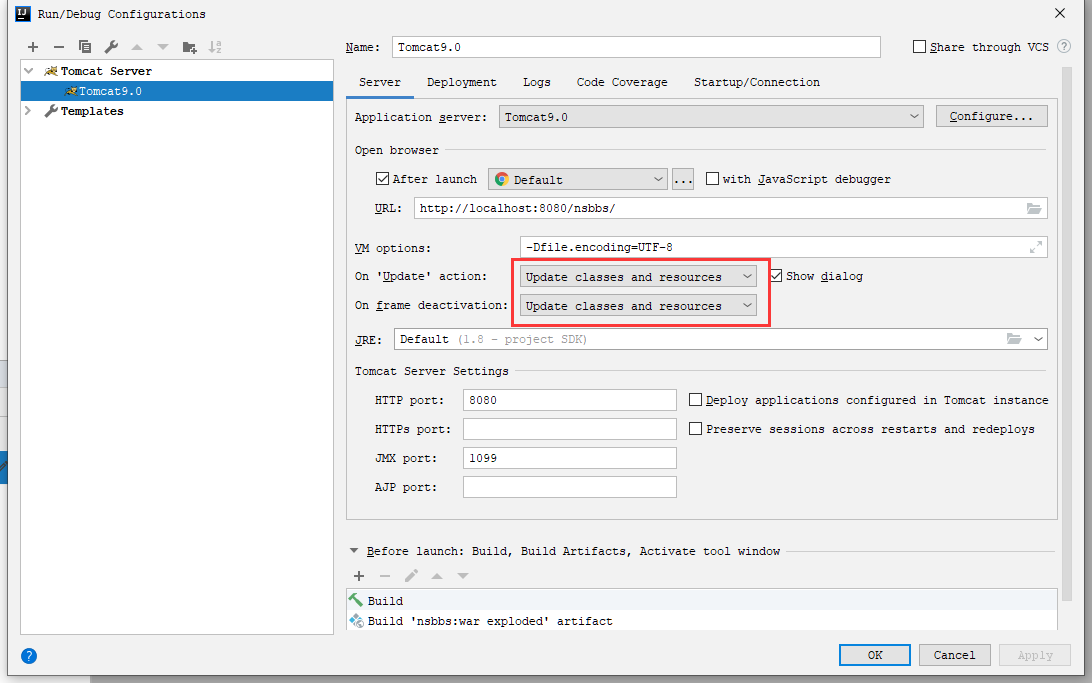This screenshot has height=683, width=1092.
Task: Click Apply button
Action: (1034, 655)
